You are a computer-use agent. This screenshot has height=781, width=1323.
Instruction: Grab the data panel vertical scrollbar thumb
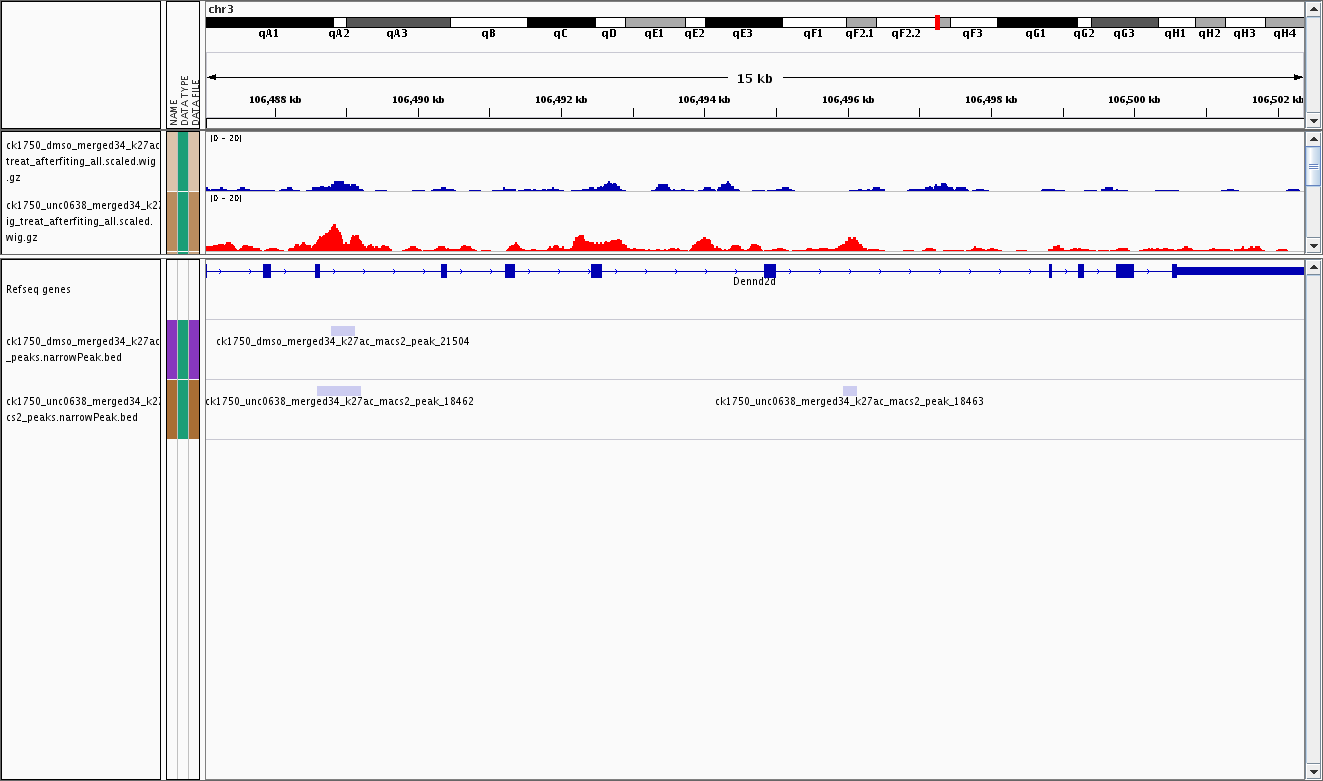tap(1314, 166)
